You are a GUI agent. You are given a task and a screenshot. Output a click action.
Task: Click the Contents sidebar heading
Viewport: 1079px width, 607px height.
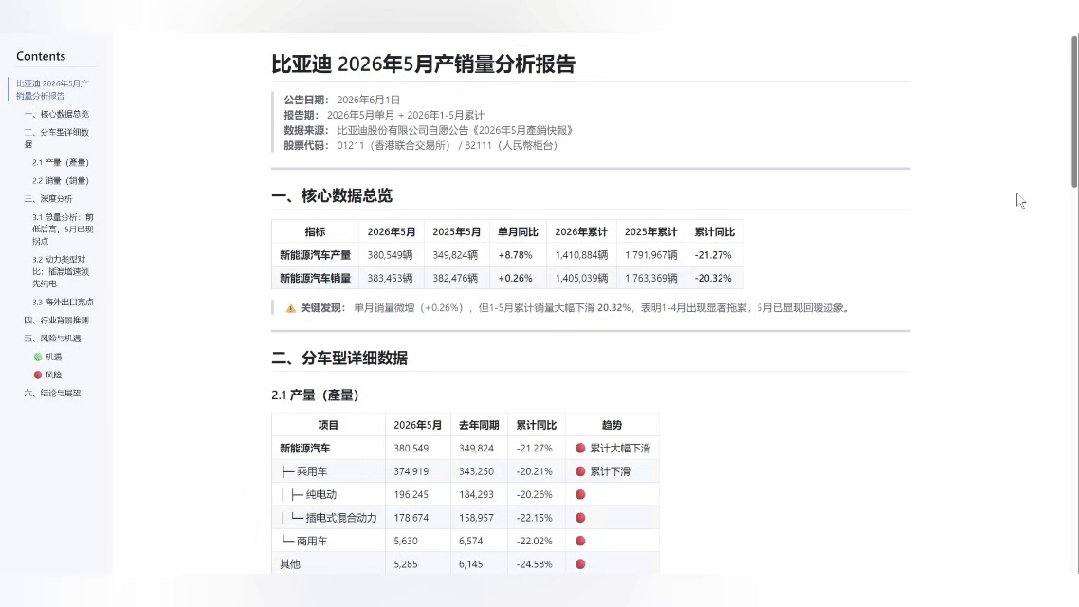[x=41, y=56]
